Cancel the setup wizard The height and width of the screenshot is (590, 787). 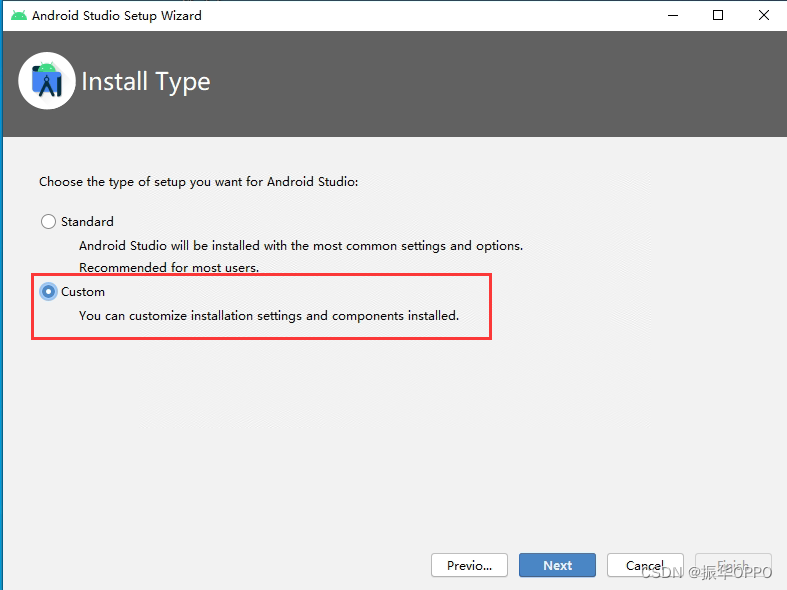point(645,565)
